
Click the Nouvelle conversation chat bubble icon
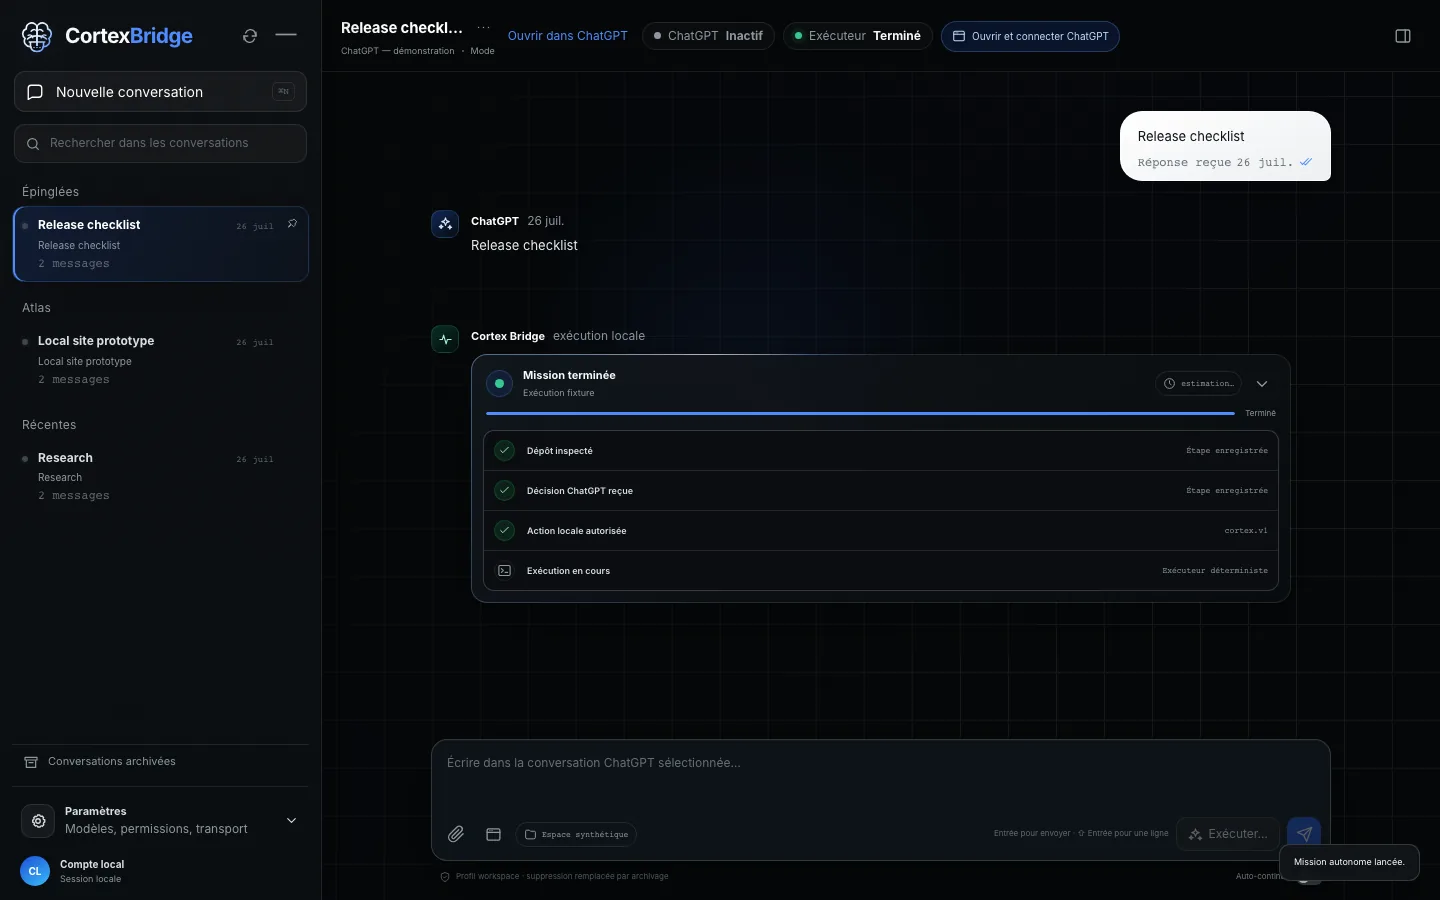point(35,92)
